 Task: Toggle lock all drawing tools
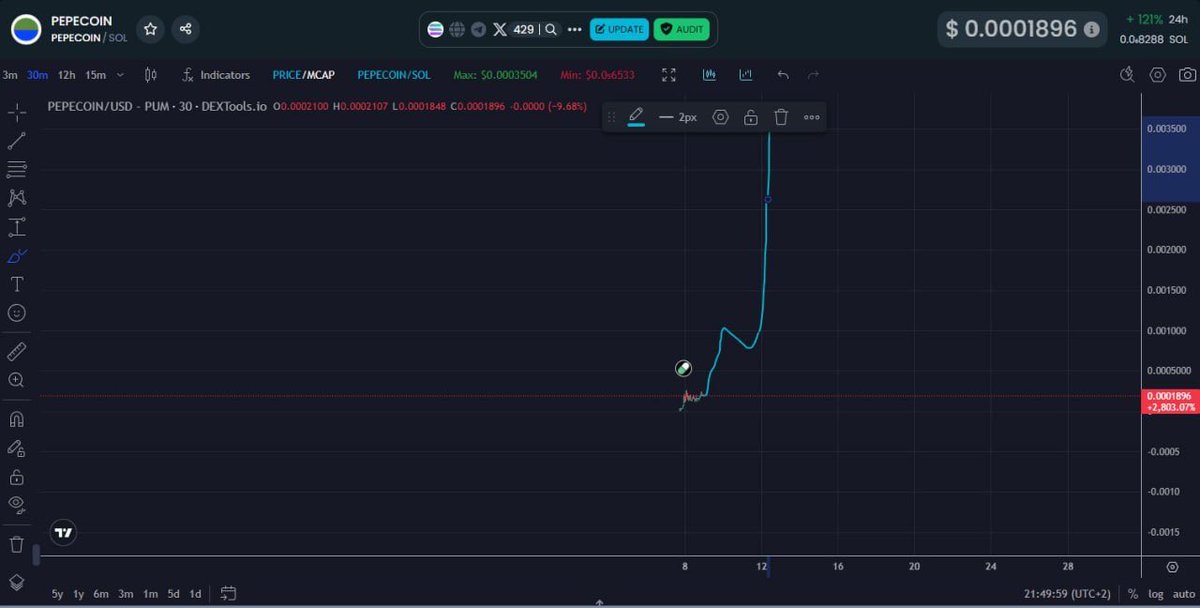click(x=17, y=477)
